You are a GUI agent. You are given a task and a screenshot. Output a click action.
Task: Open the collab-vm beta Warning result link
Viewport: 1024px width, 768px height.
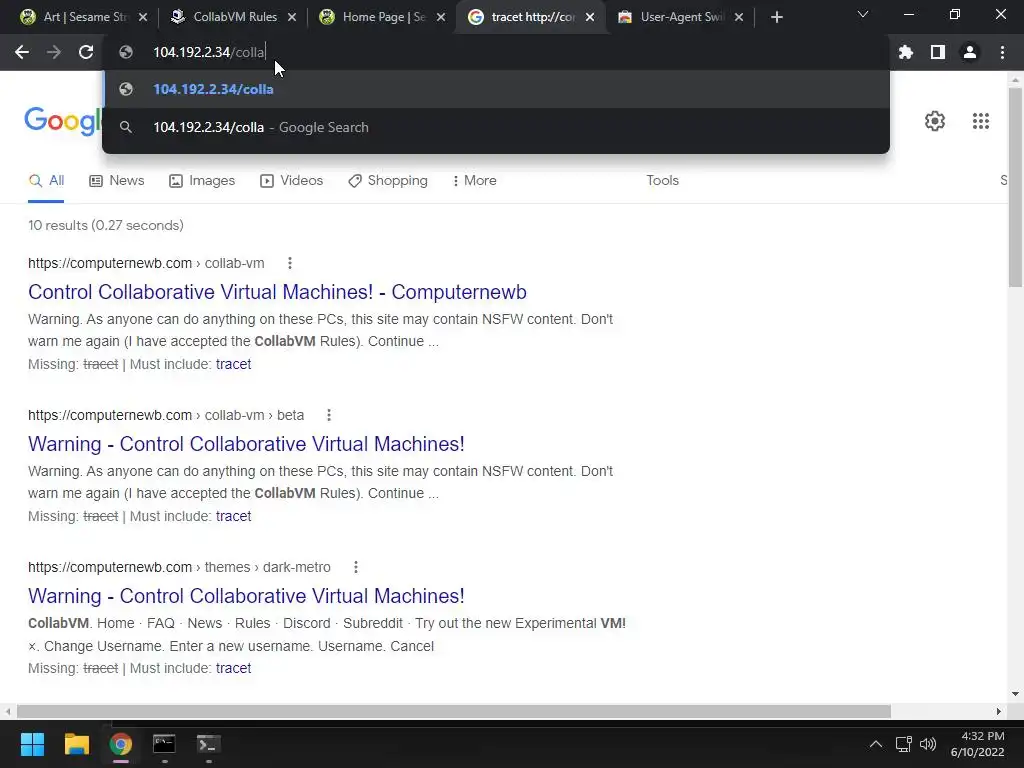point(246,444)
